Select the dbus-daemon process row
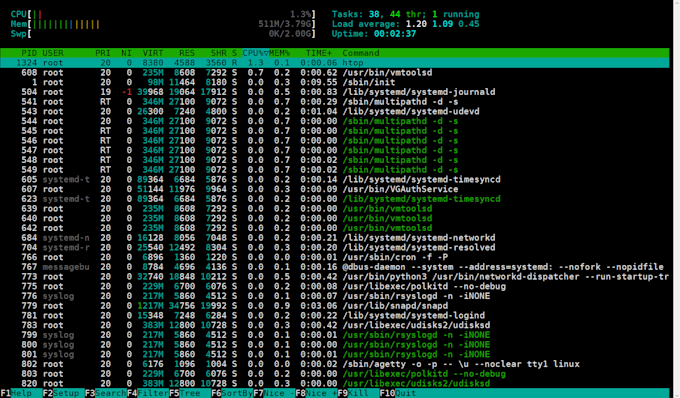The image size is (680, 398). coord(334,267)
